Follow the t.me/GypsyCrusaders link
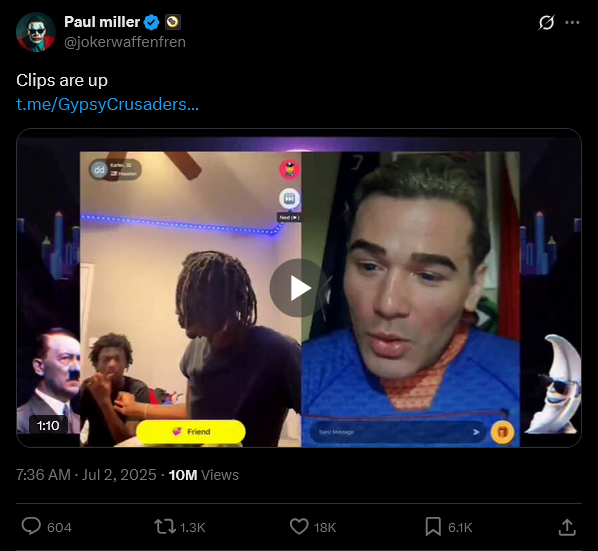The image size is (598, 551). pyautogui.click(x=108, y=104)
